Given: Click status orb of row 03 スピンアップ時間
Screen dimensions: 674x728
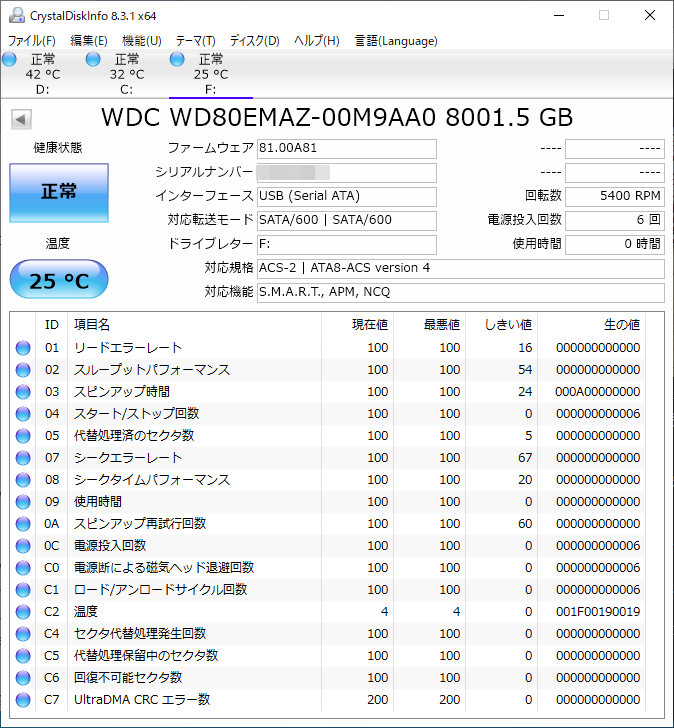Looking at the screenshot, I should (x=23, y=392).
